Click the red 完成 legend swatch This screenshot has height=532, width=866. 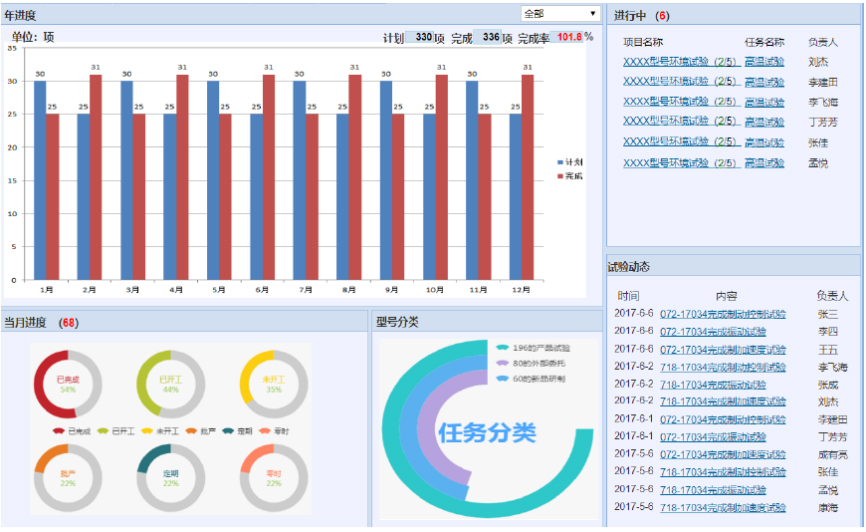[560, 176]
